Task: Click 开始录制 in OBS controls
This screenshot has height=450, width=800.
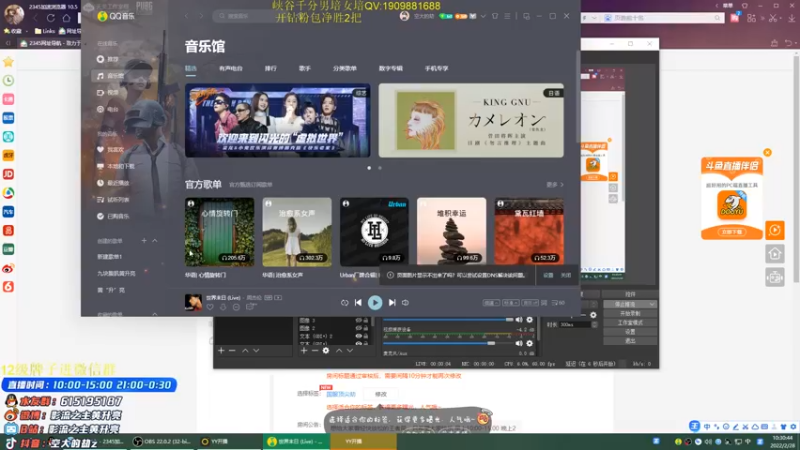Action: (630, 313)
